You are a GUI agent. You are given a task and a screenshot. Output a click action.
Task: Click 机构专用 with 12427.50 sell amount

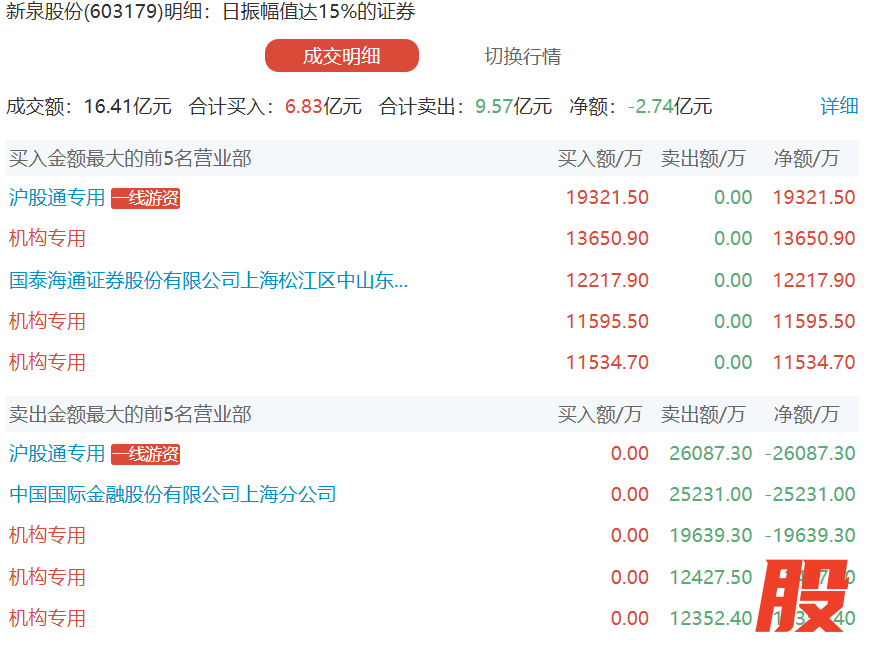pos(47,577)
